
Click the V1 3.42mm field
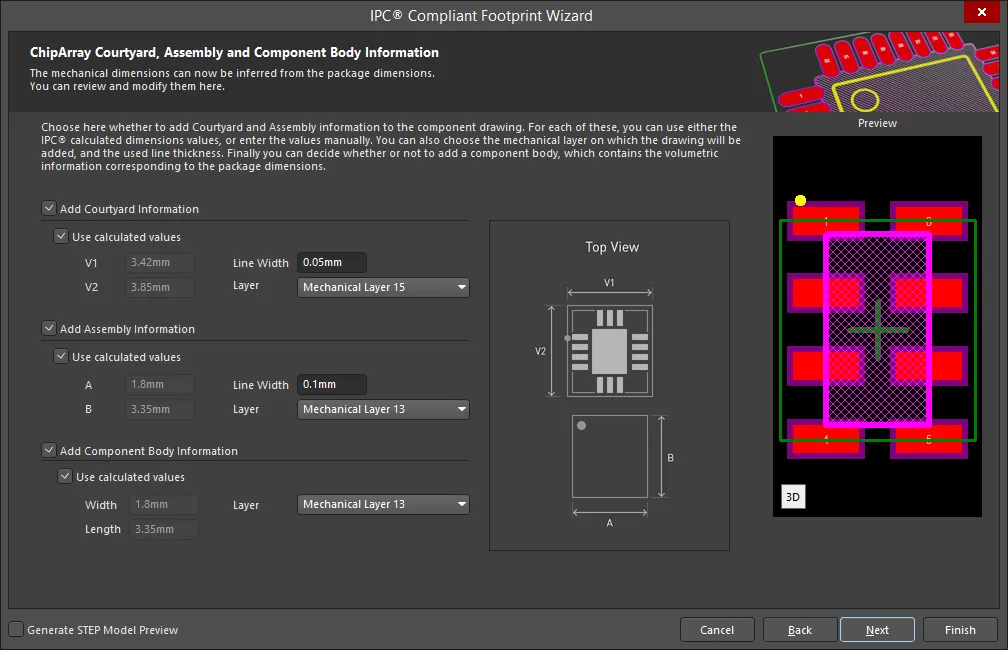159,262
